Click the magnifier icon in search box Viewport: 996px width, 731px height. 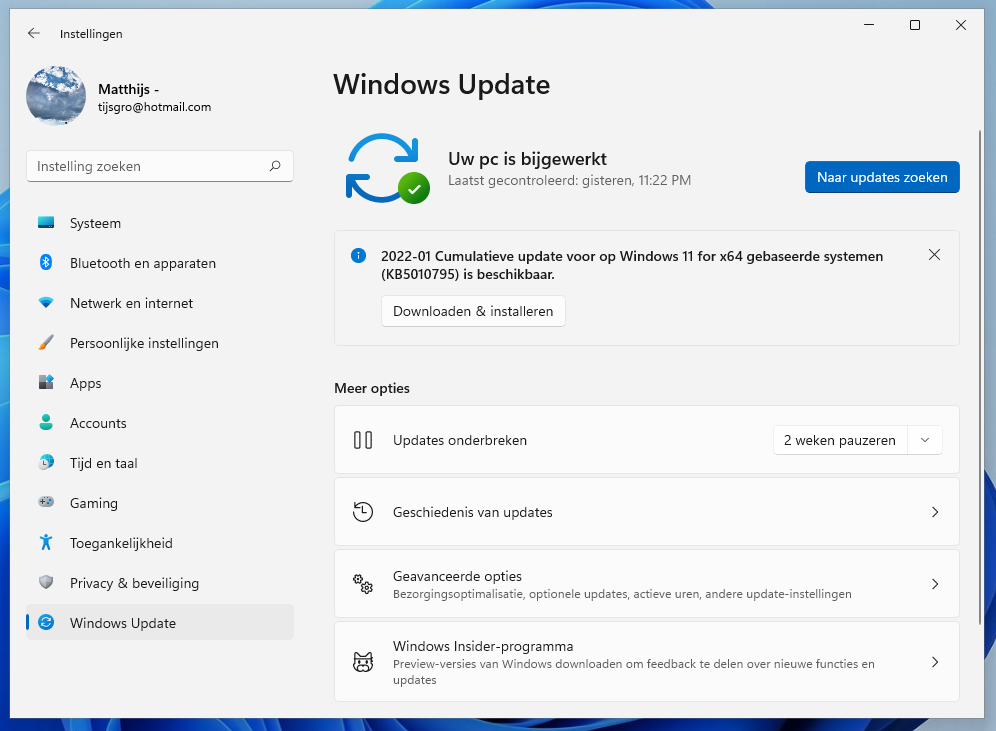pos(275,167)
